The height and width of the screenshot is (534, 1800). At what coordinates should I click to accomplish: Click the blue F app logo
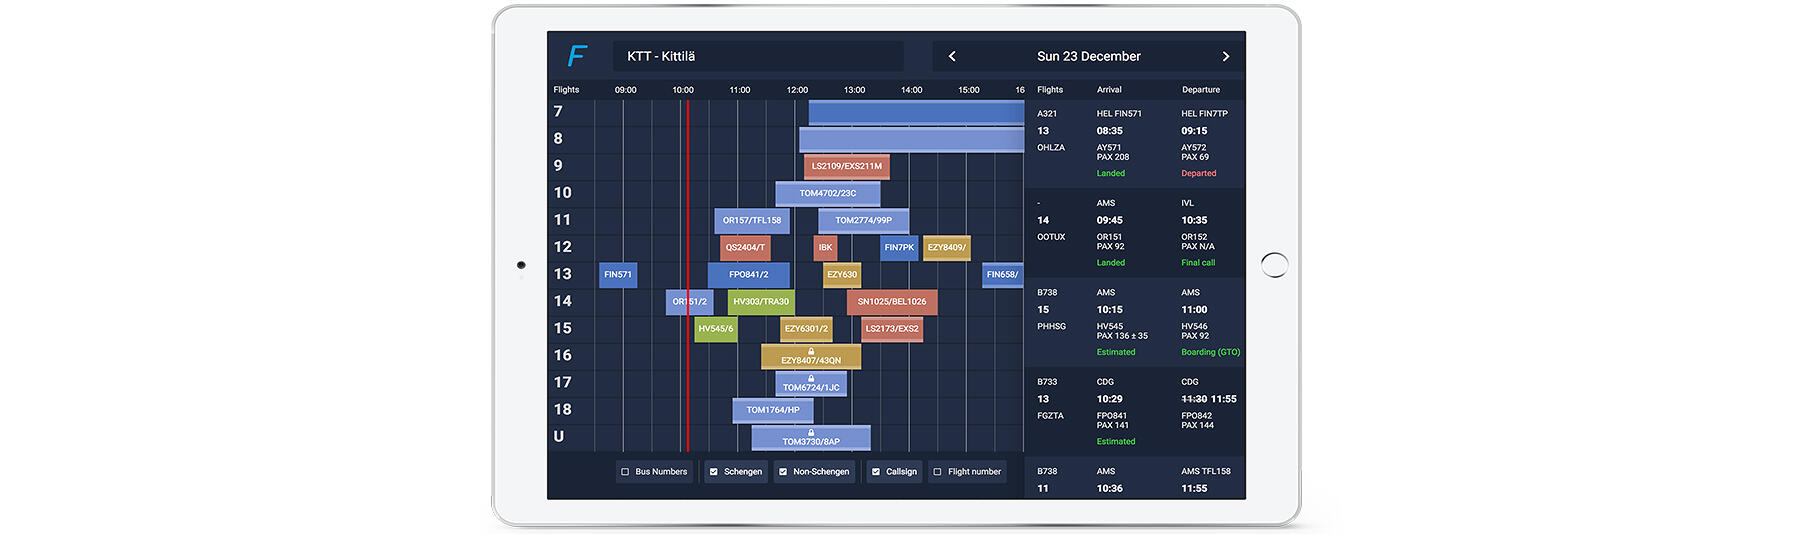click(x=577, y=56)
